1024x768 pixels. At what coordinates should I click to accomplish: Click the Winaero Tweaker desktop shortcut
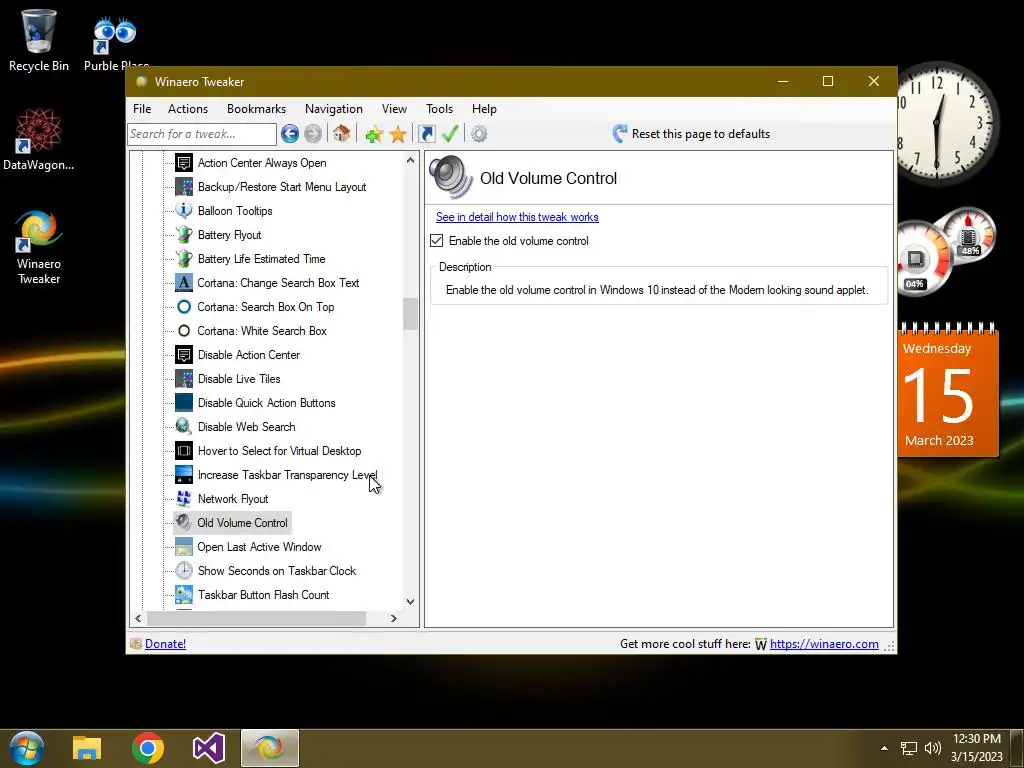[x=39, y=247]
